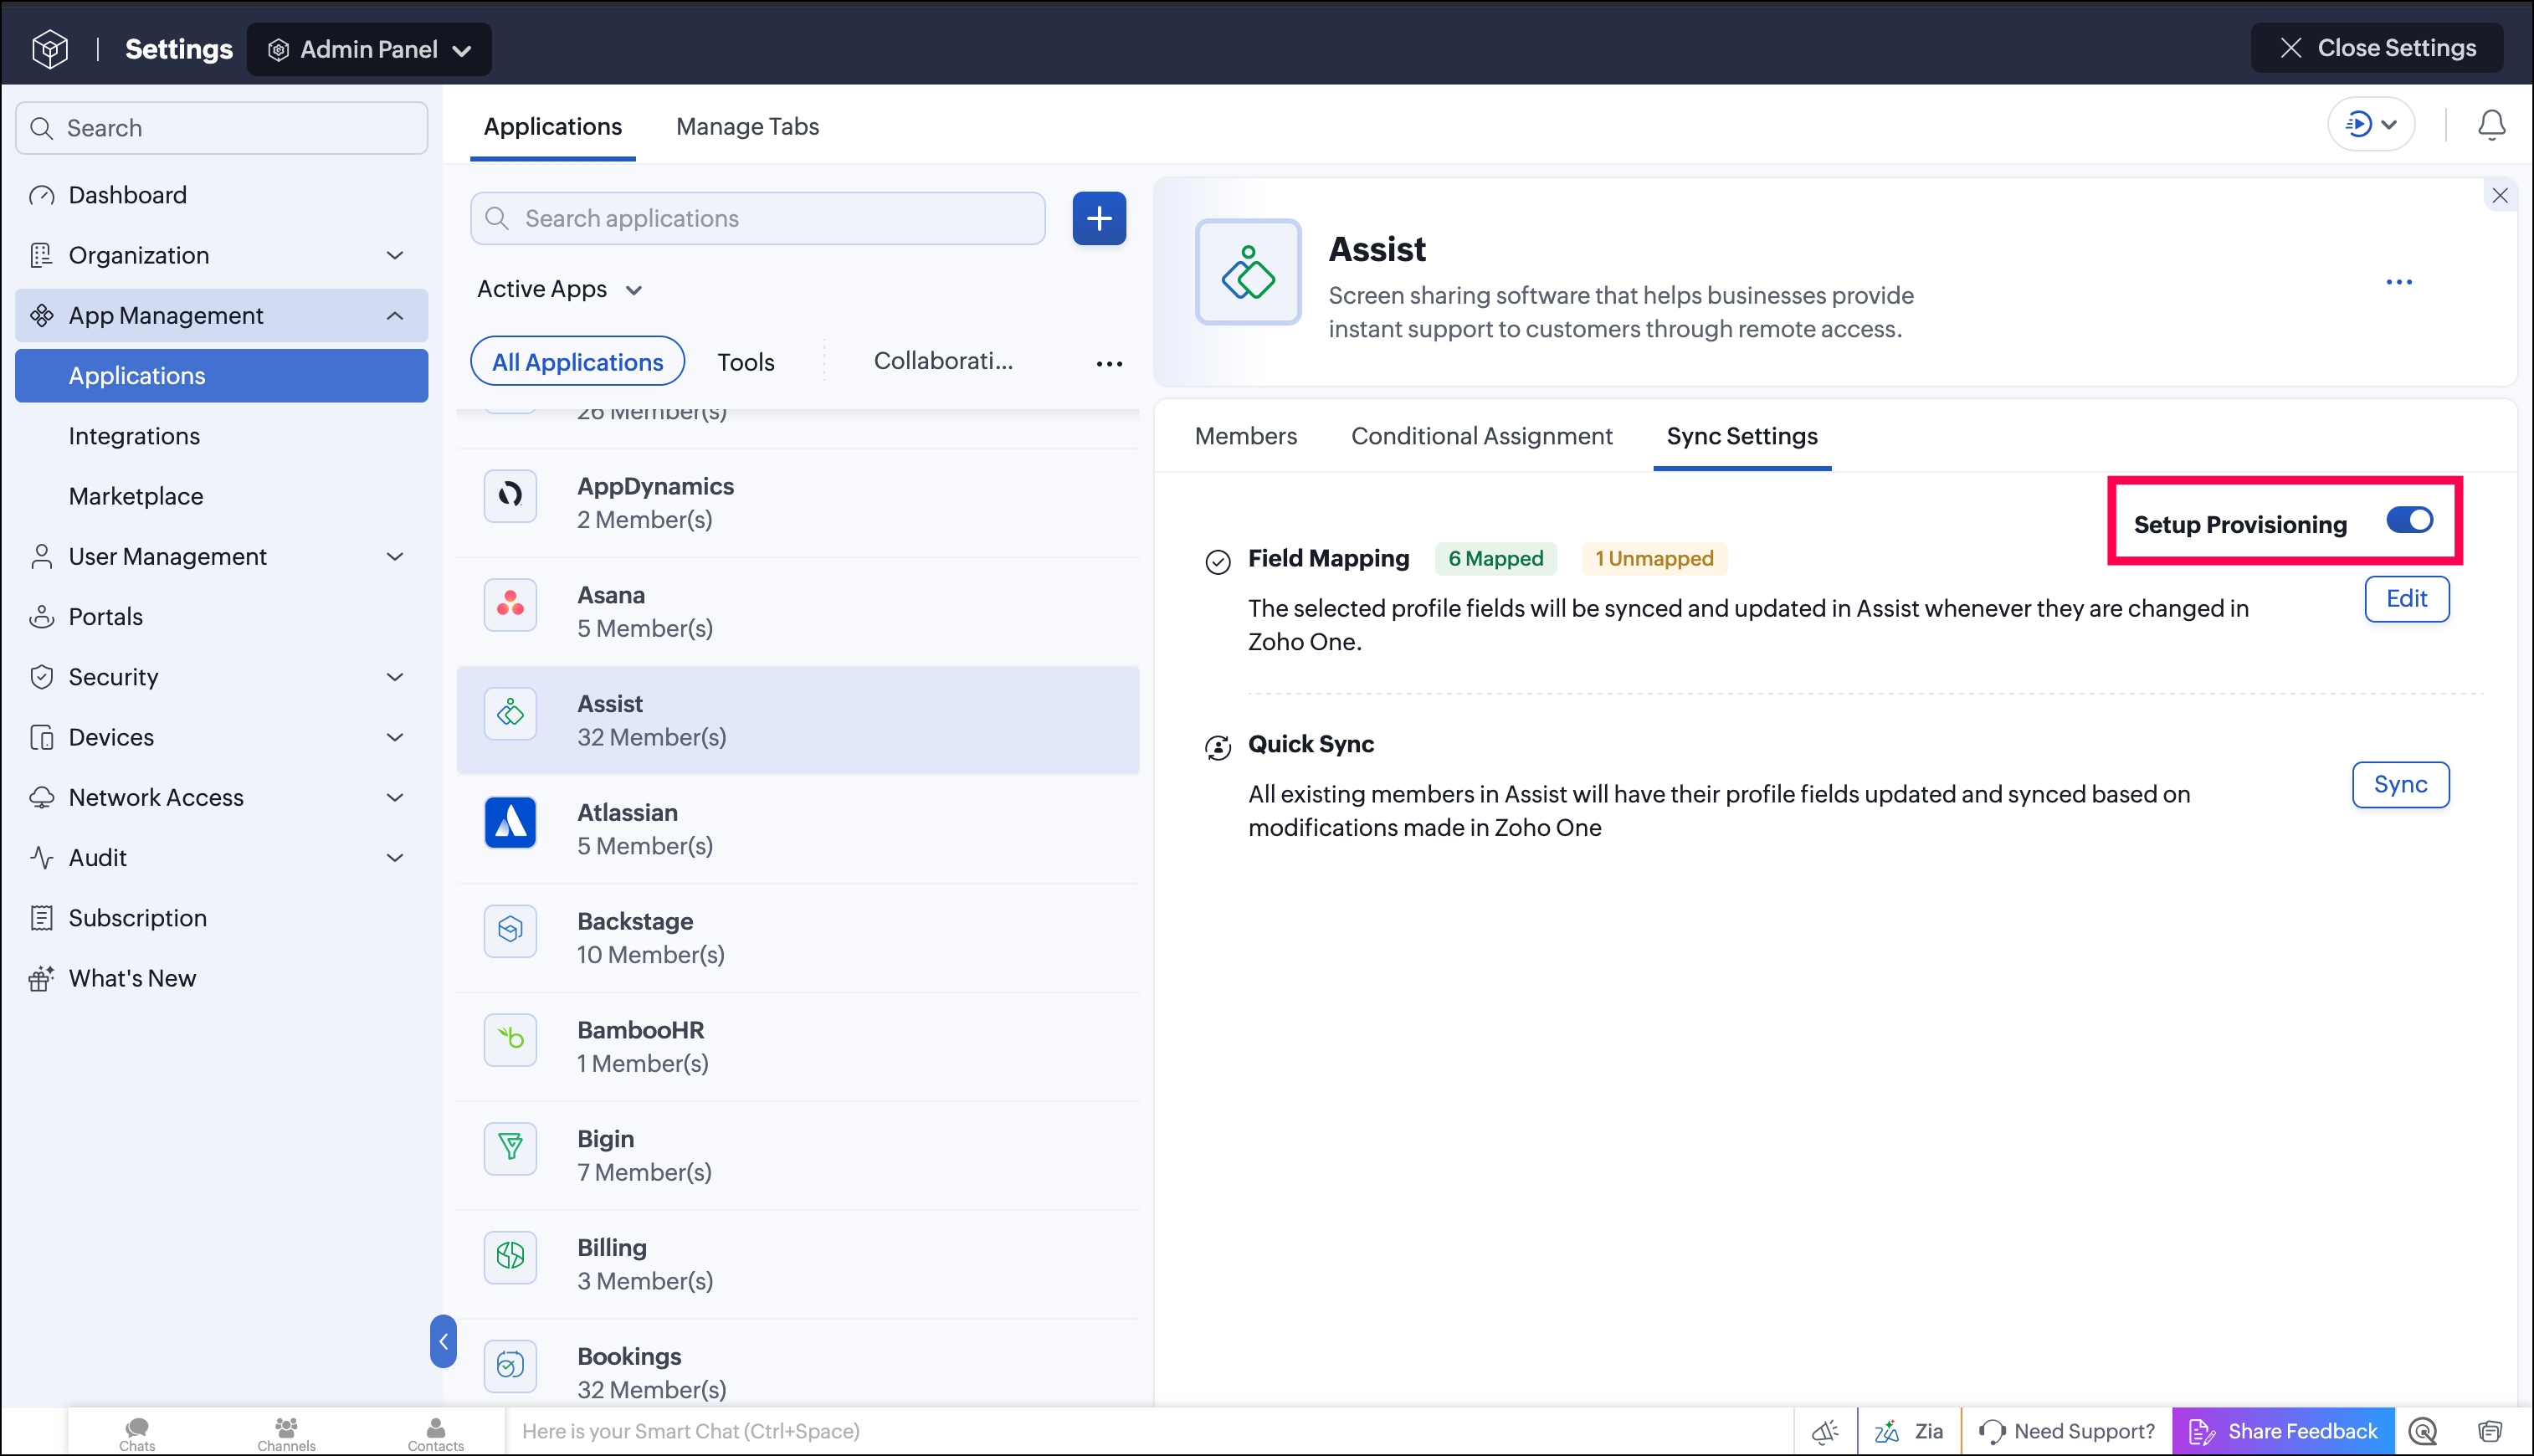The width and height of the screenshot is (2534, 1456).
Task: Open the Assist three-dot options menu
Action: [x=2398, y=282]
